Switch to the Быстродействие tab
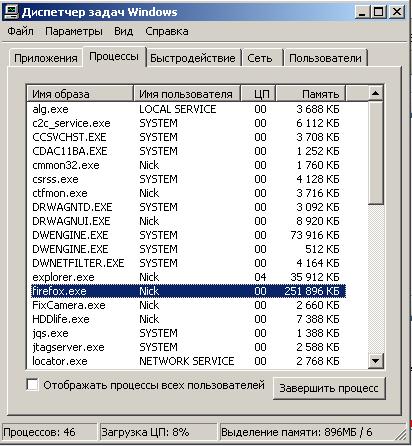412x446 pixels. pyautogui.click(x=193, y=58)
